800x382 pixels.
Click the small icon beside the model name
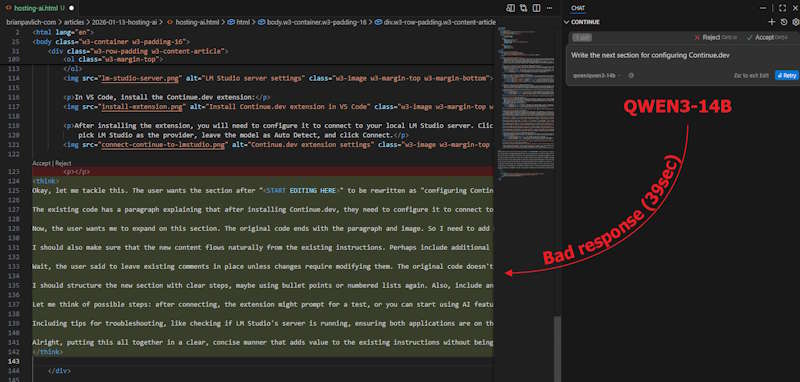(x=631, y=75)
